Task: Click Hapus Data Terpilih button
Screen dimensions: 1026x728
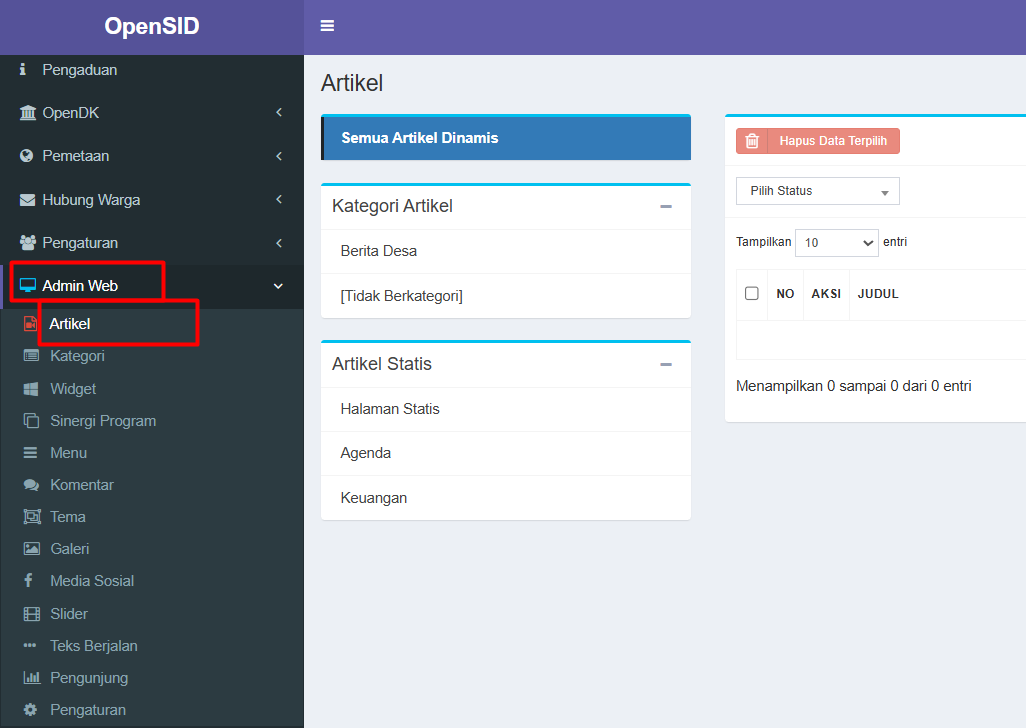Action: click(x=818, y=141)
